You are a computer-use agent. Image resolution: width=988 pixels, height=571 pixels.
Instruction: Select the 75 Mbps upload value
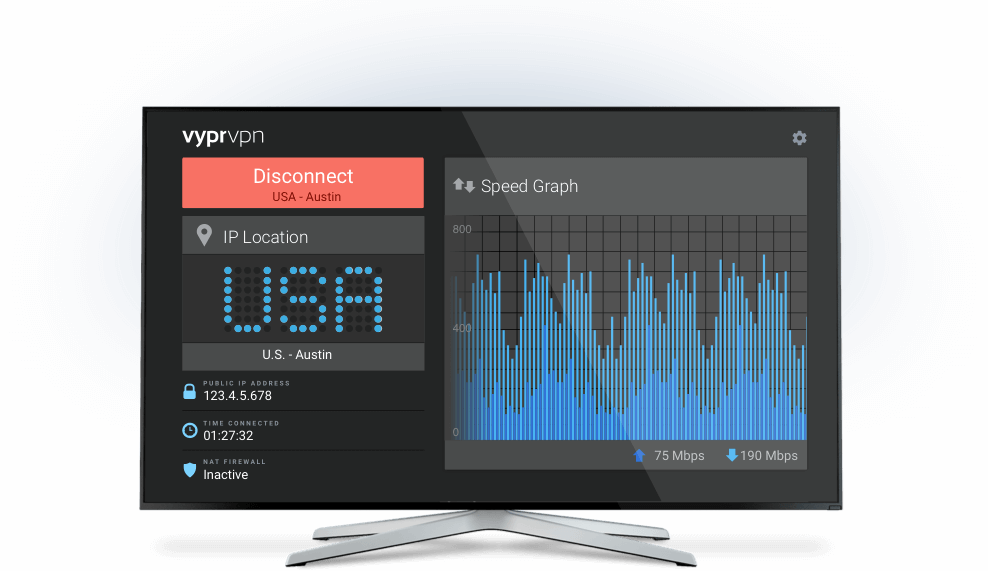pyautogui.click(x=679, y=456)
